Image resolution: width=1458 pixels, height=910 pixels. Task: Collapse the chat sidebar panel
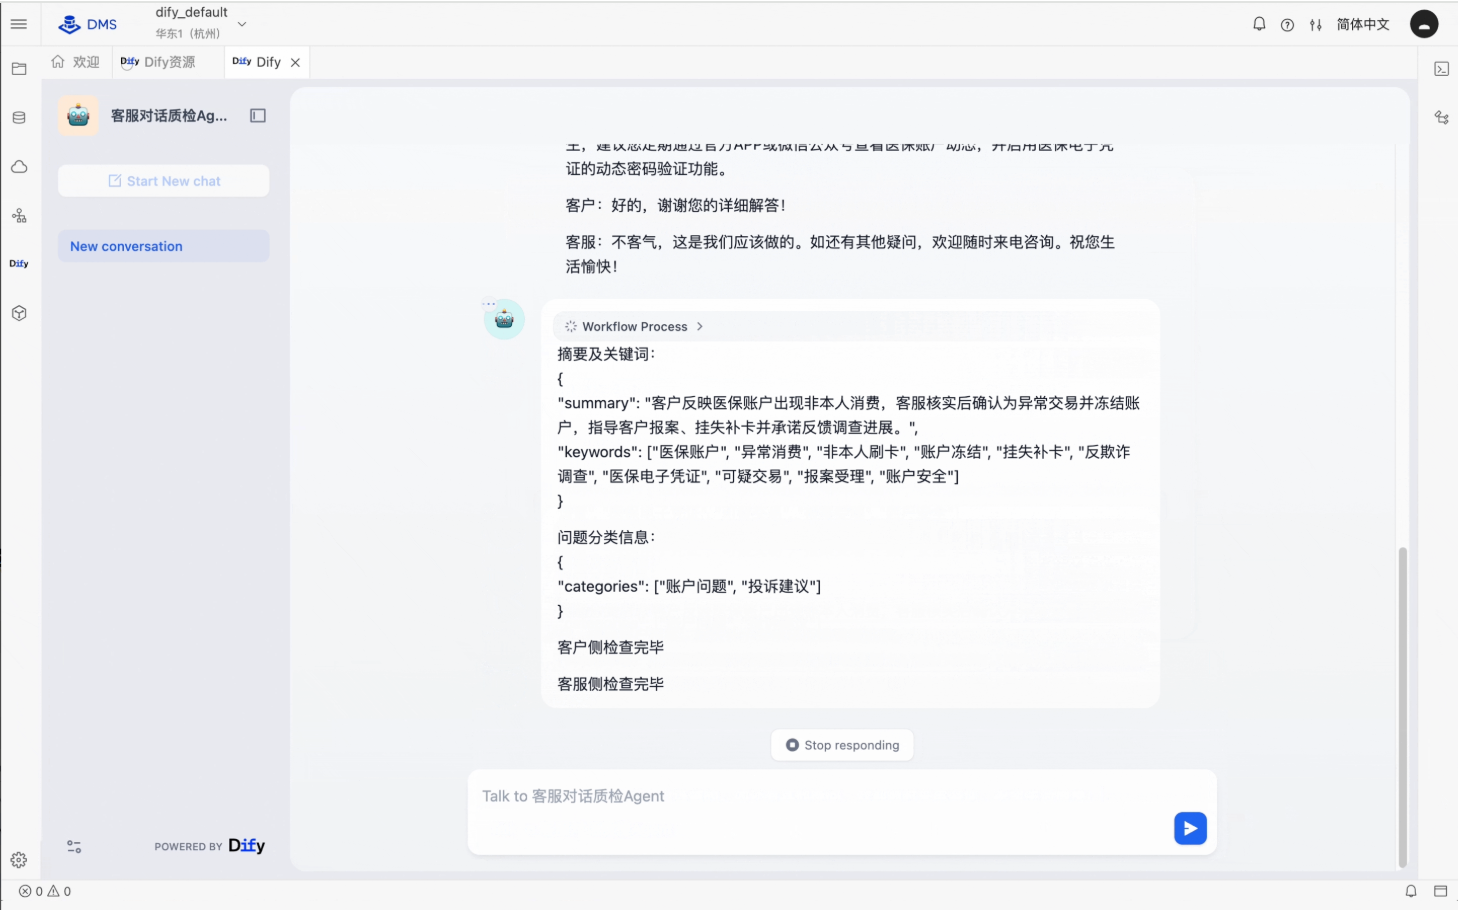[x=258, y=116]
